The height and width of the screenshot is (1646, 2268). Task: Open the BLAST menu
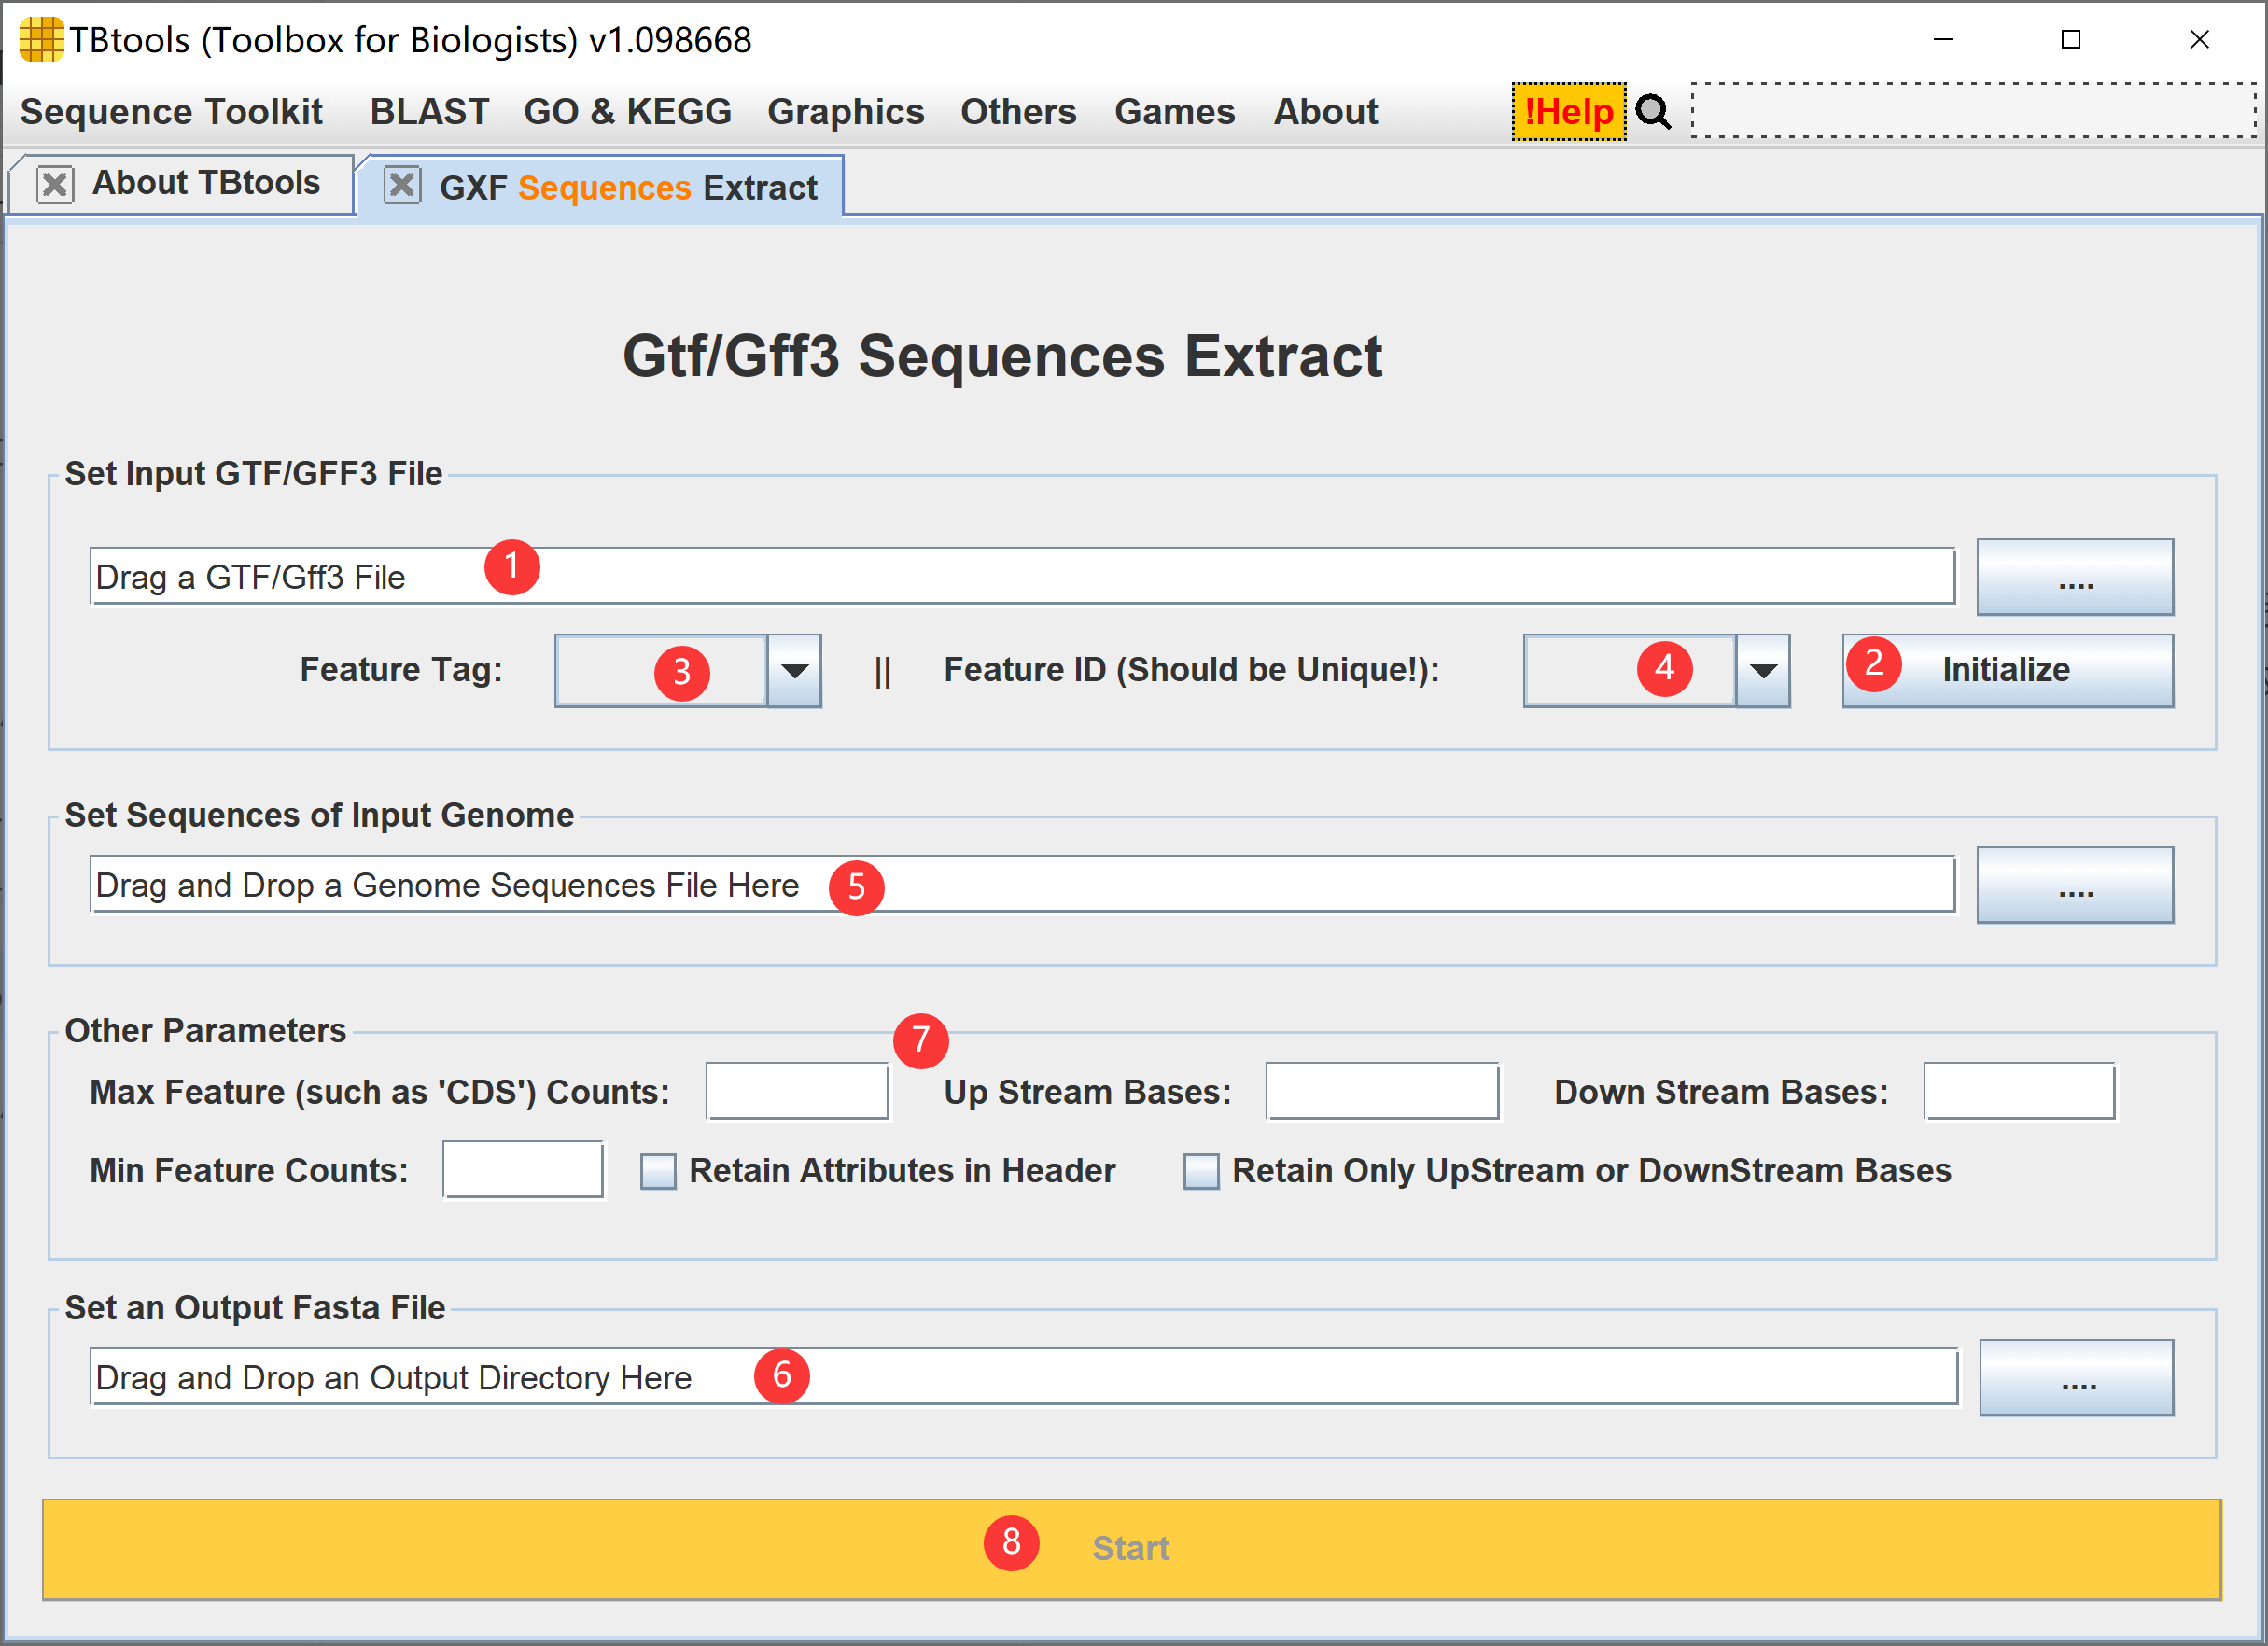point(429,111)
